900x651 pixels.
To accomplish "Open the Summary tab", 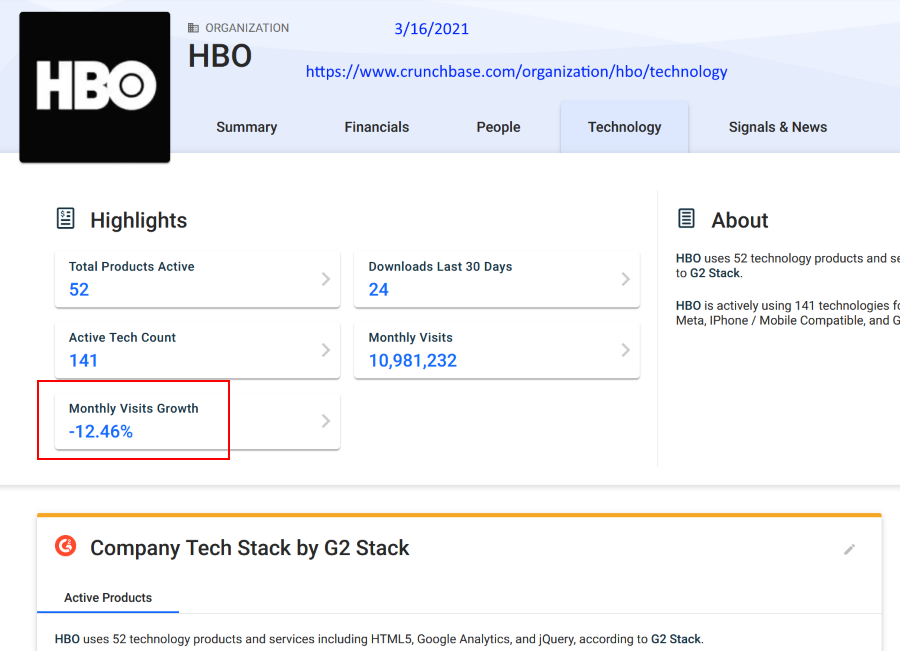I will [247, 127].
